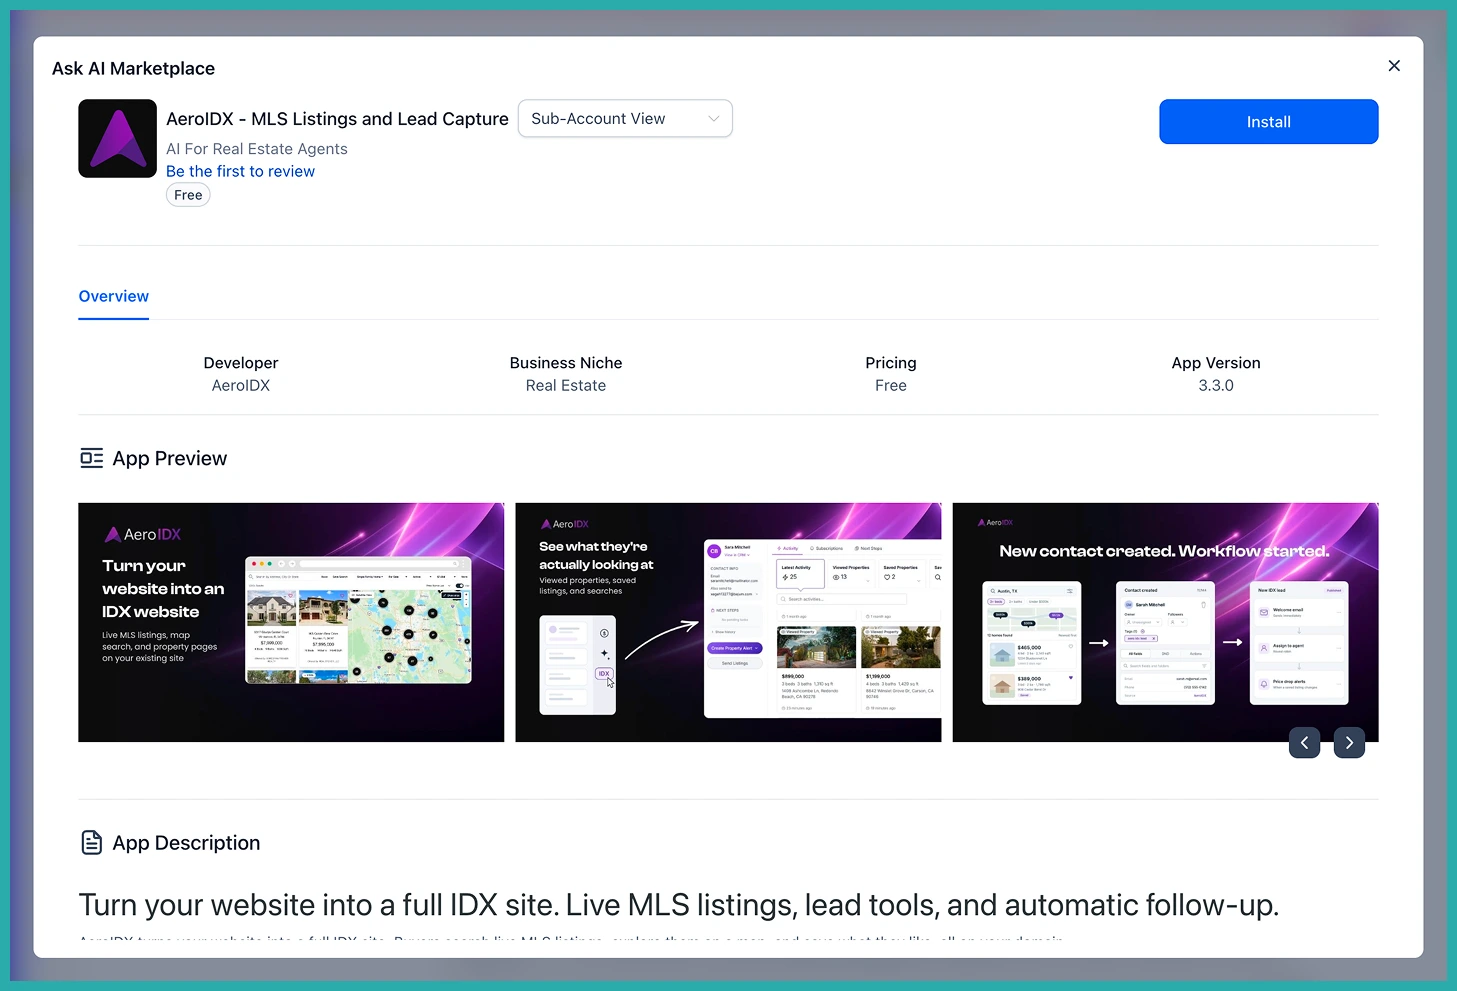The height and width of the screenshot is (991, 1457).
Task: Close the Ask AI Marketplace dialog
Action: [x=1394, y=66]
